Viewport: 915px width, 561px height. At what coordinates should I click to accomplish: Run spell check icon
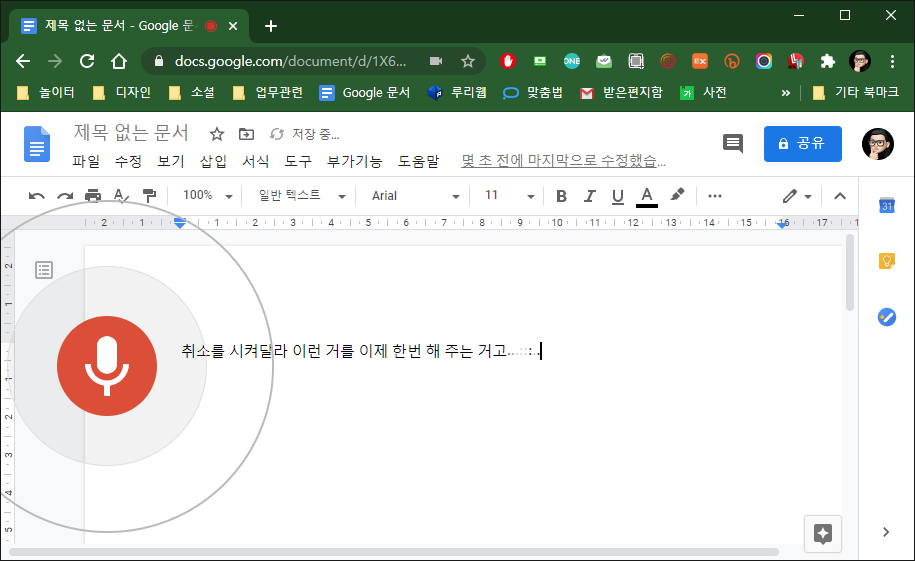[x=121, y=196]
